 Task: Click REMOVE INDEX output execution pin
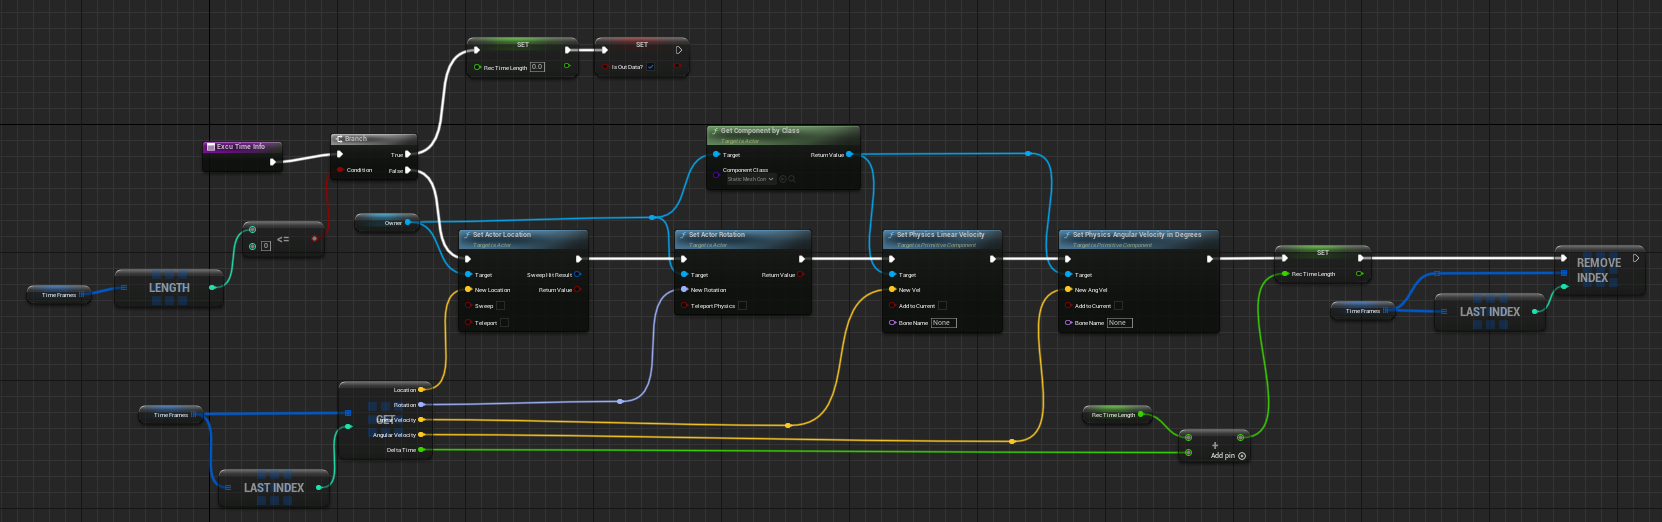[x=1636, y=258]
